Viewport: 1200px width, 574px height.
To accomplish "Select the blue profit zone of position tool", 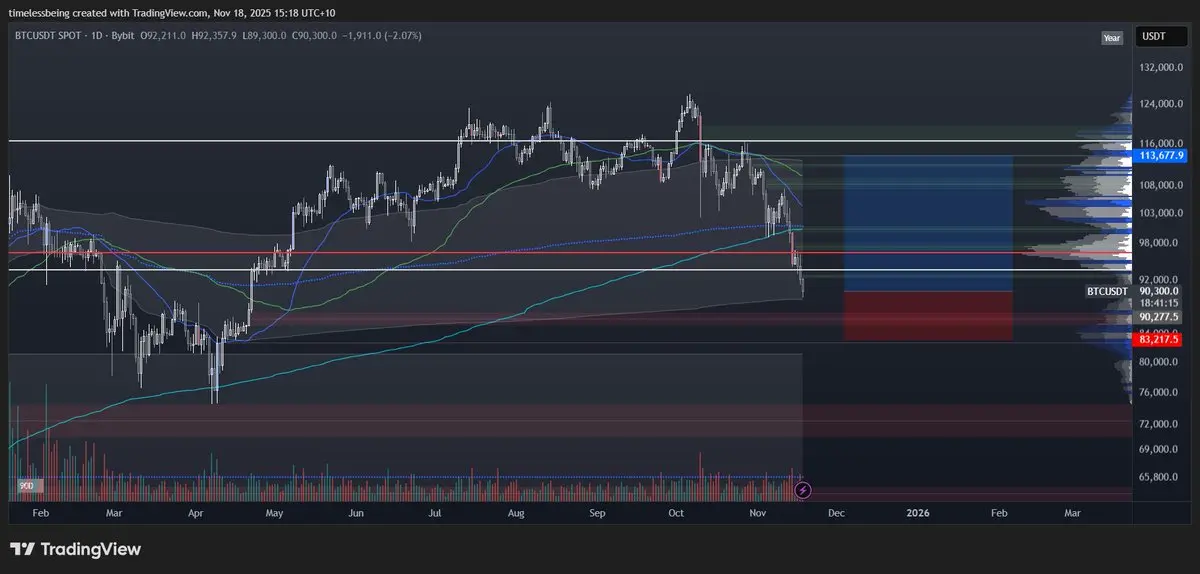I will pos(929,223).
